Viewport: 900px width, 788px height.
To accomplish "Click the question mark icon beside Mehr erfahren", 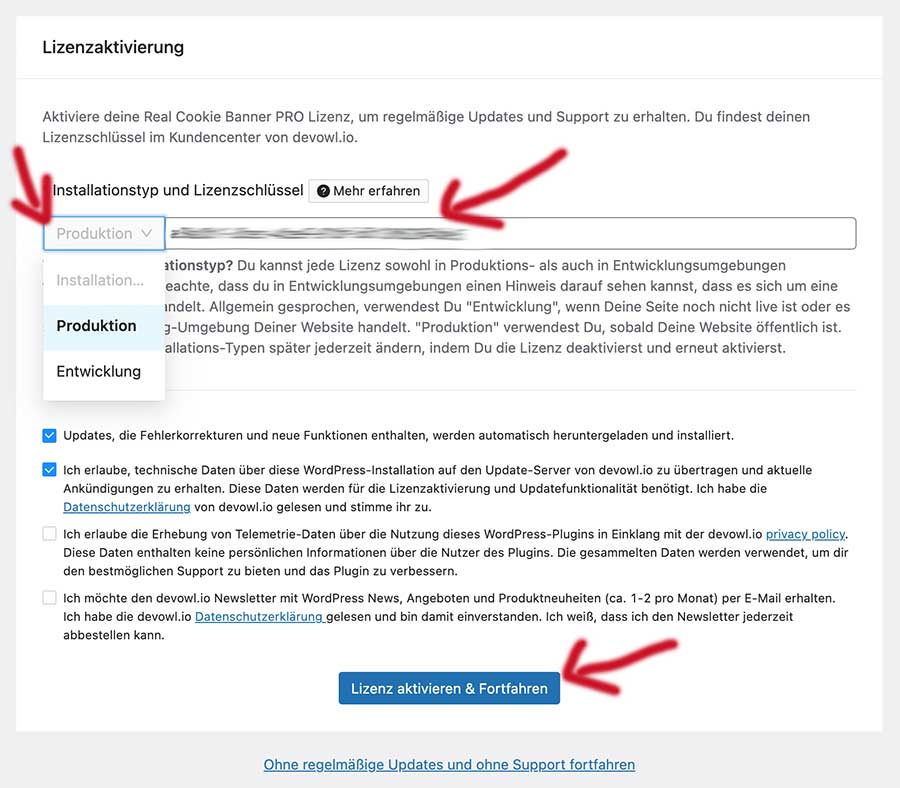I will [323, 191].
